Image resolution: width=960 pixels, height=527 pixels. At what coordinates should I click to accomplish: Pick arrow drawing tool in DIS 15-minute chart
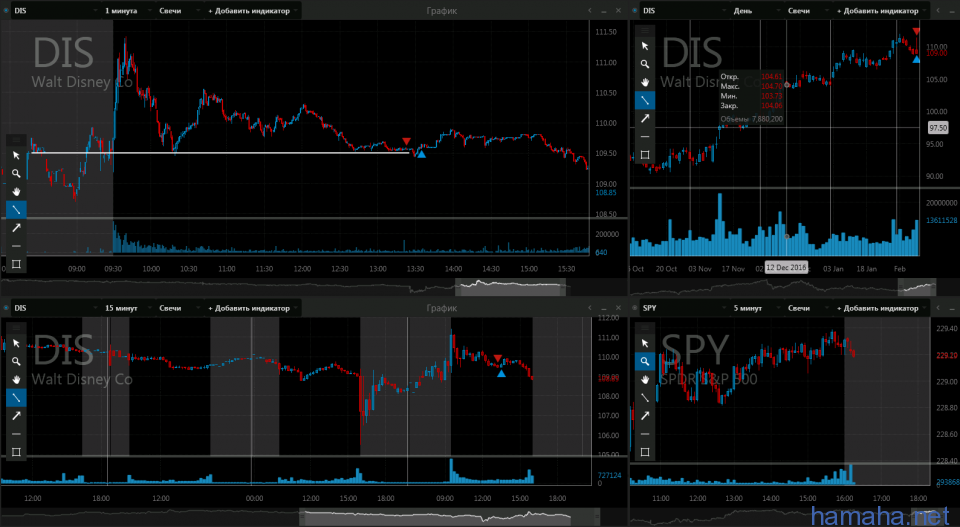coord(17,416)
